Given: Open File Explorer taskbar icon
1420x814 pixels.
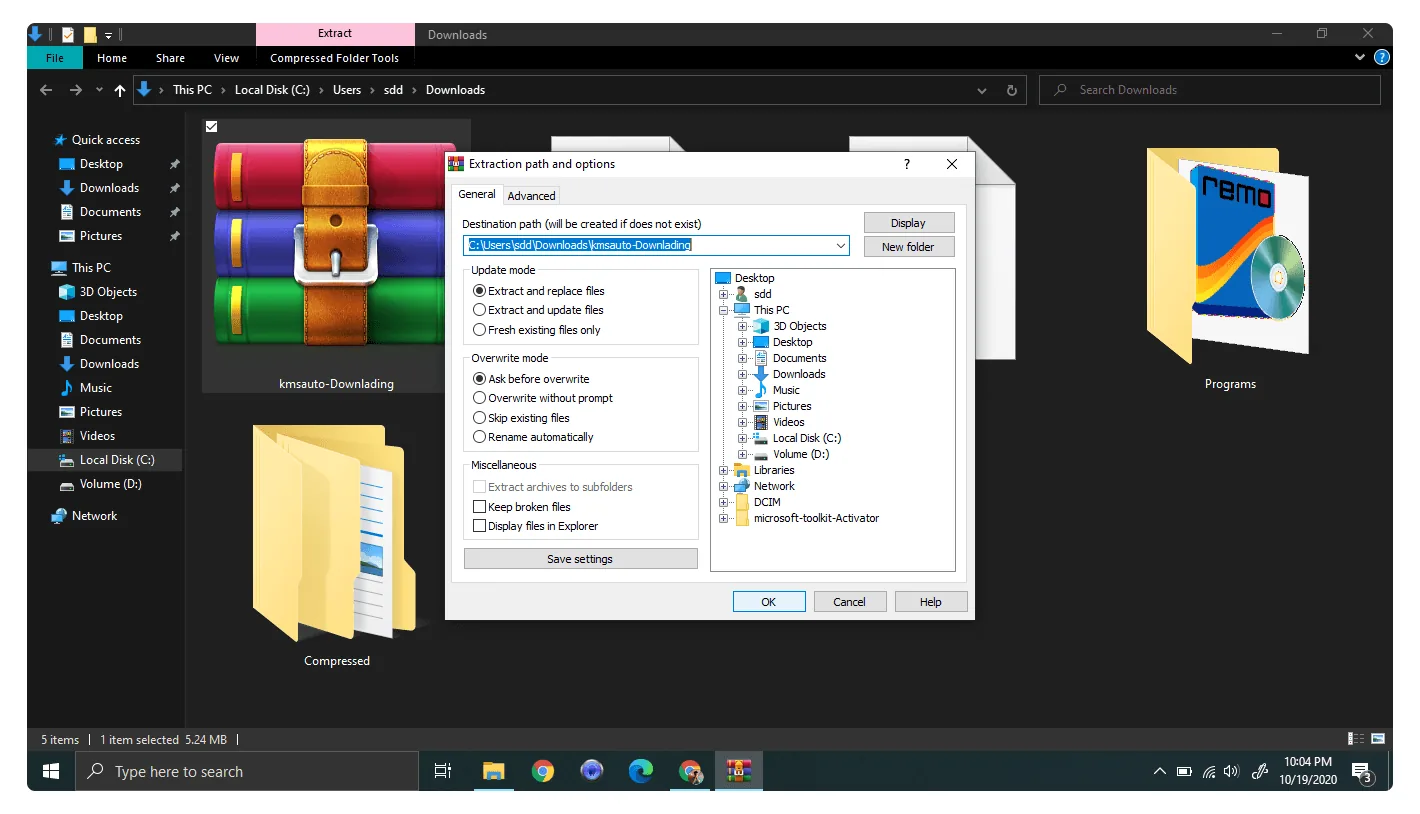Looking at the screenshot, I should (494, 771).
